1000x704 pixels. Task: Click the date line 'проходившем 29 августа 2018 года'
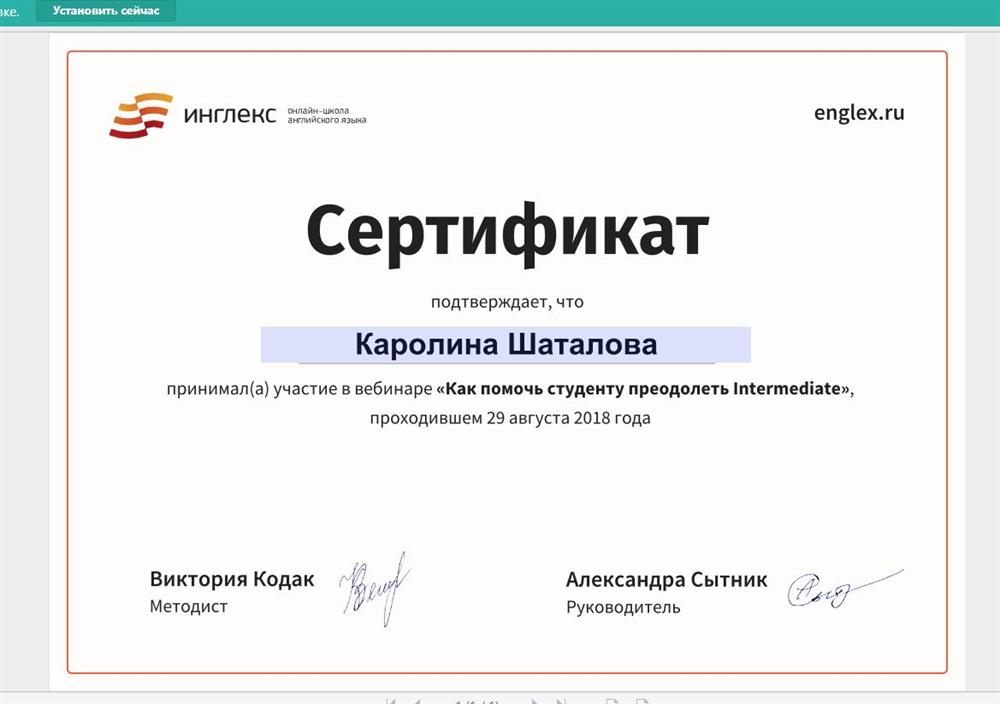click(510, 418)
